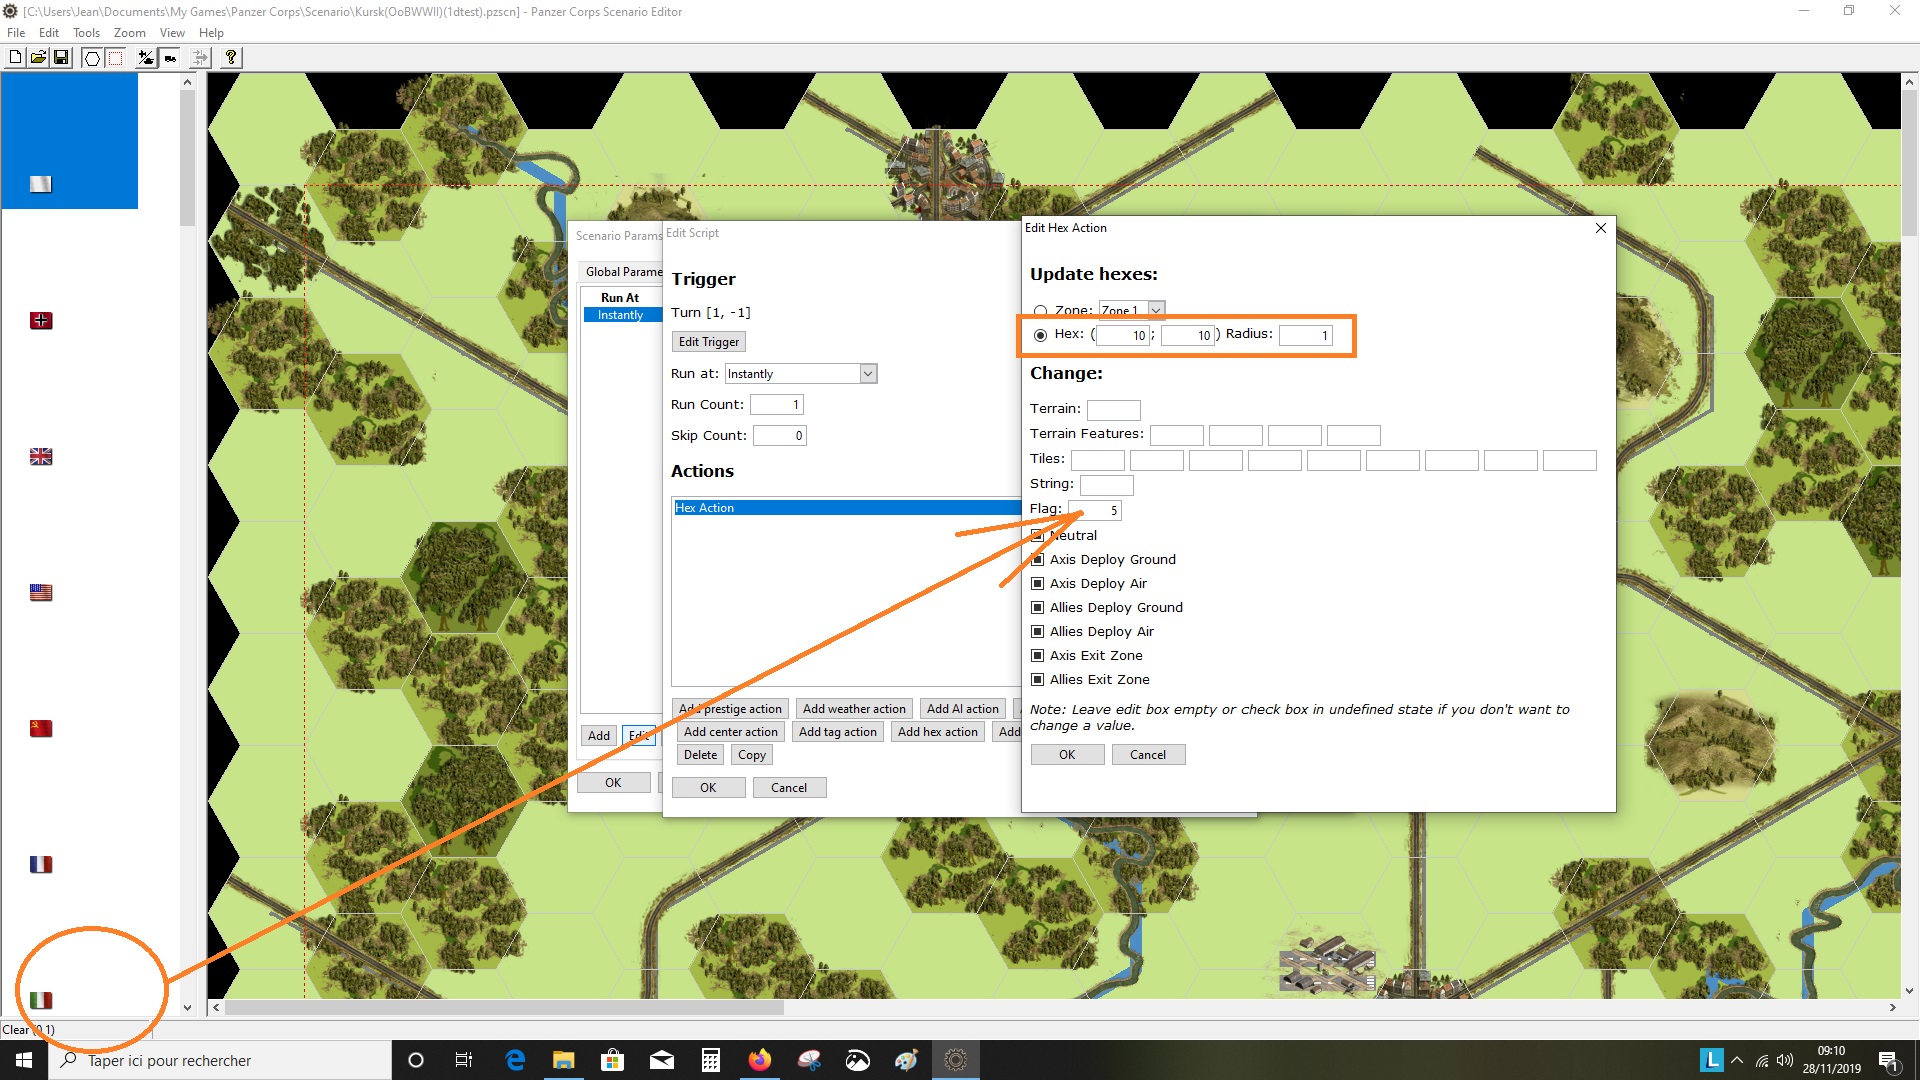Click the Run Count input field
This screenshot has width=1920, height=1080.
click(x=777, y=405)
